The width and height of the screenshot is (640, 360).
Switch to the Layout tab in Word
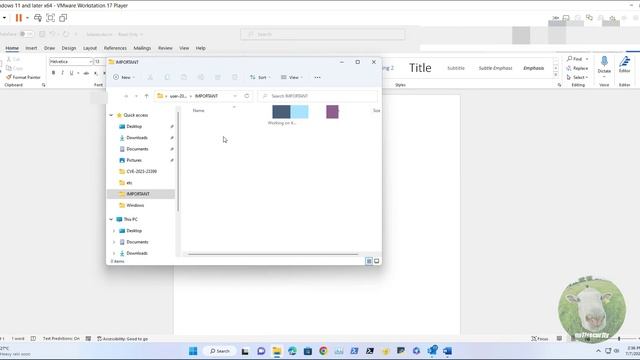(x=90, y=48)
